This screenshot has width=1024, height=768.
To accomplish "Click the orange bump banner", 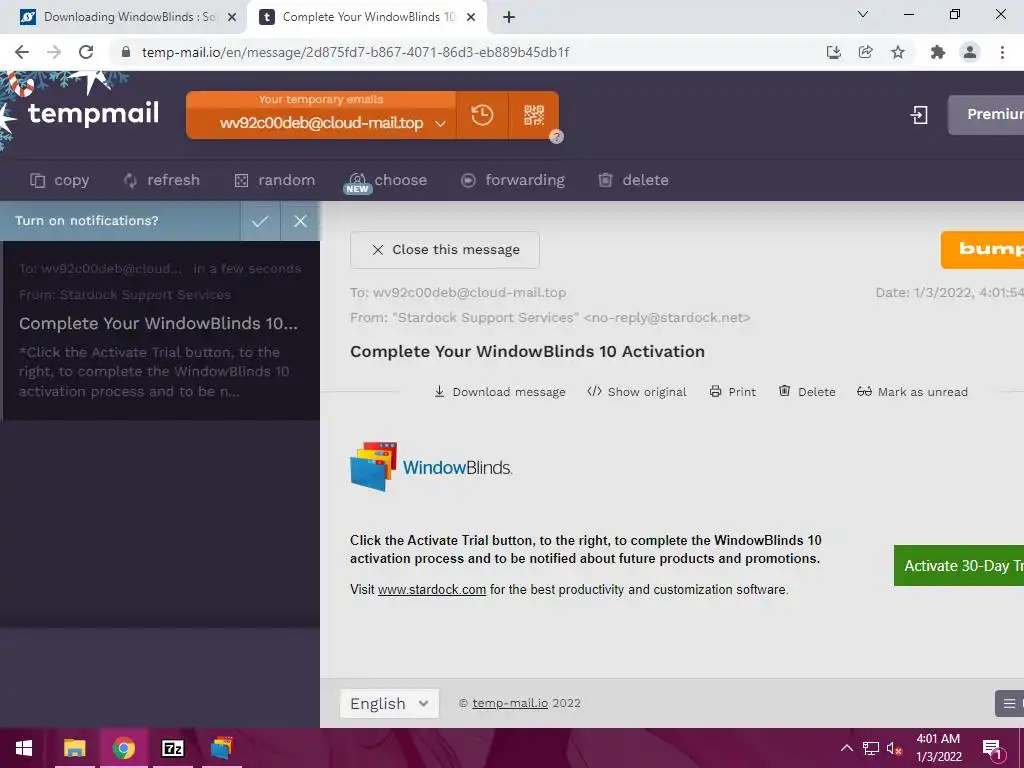I will [x=982, y=249].
